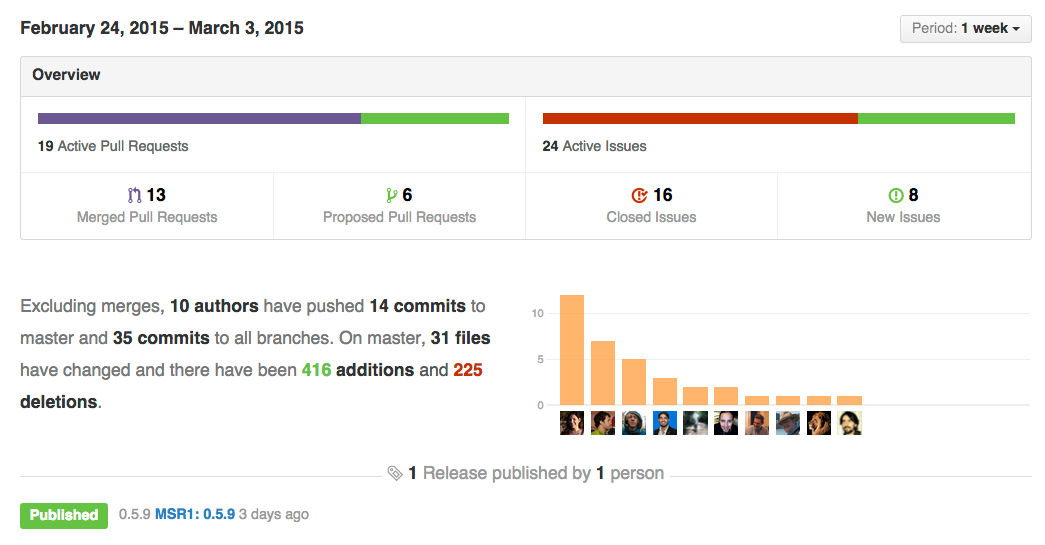
Task: Open 6 Proposed Pull Requests
Action: 399,205
